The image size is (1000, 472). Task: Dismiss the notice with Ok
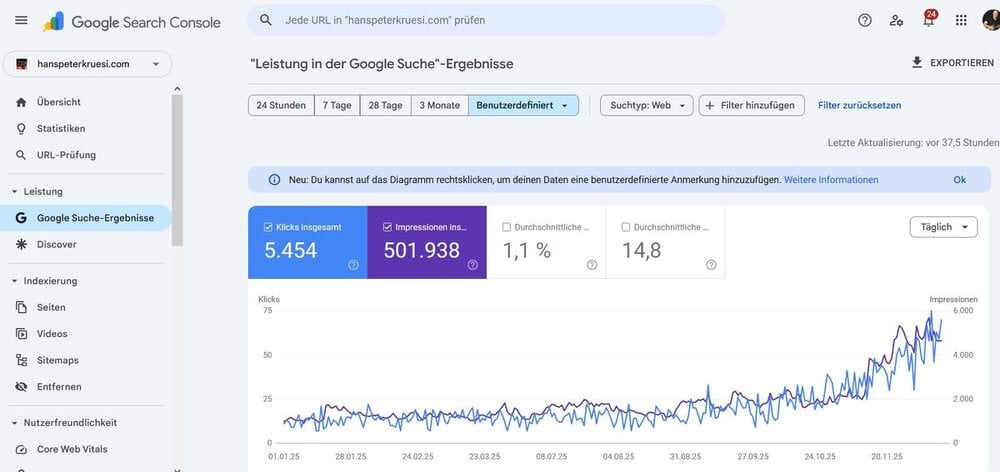960,180
